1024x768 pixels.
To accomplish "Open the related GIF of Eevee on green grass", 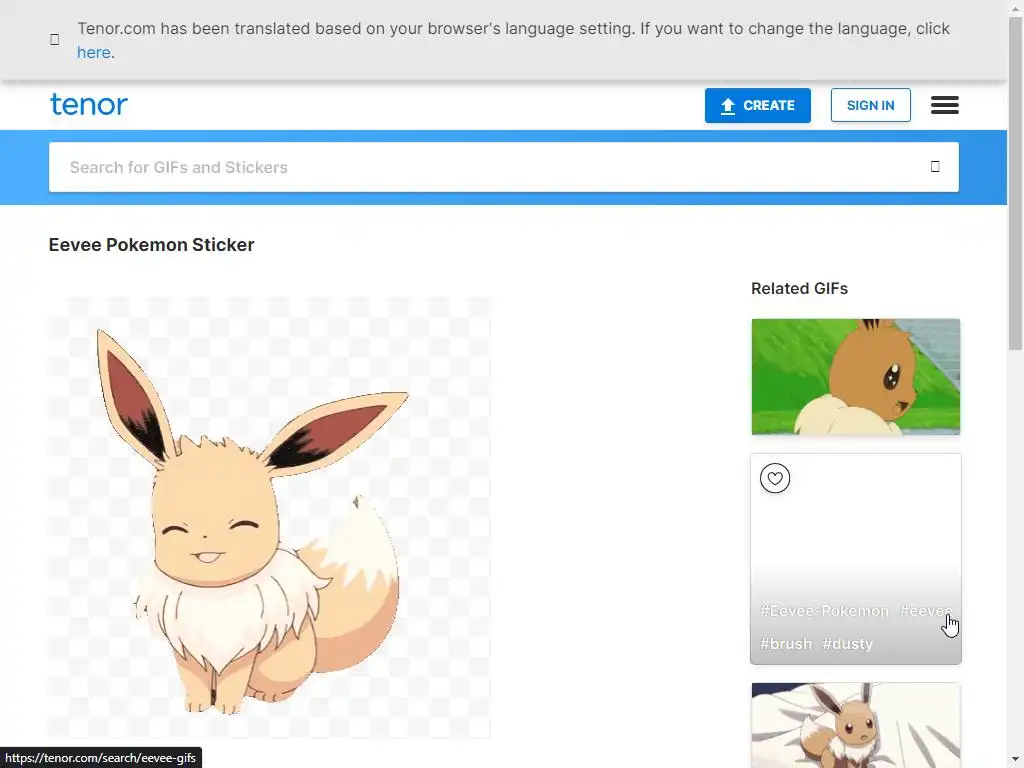I will click(x=856, y=377).
